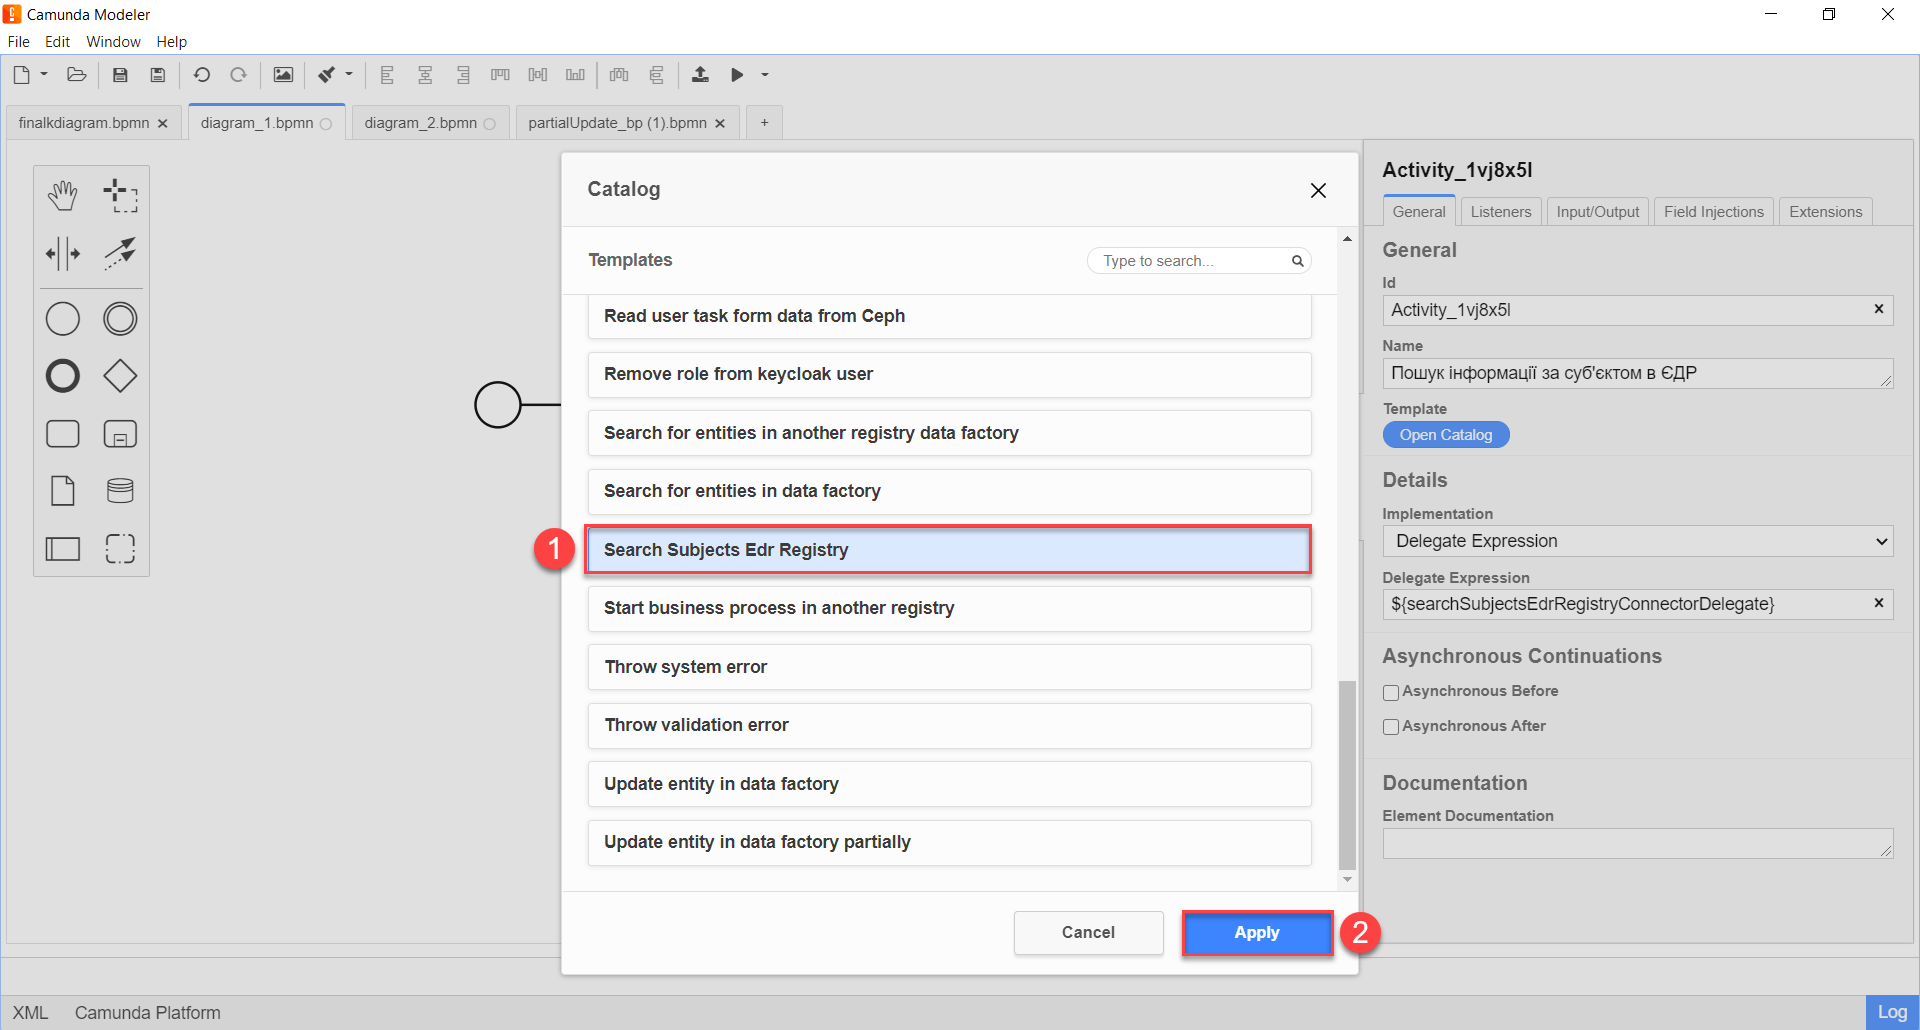1920x1030 pixels.
Task: Add a new diagram tab with plus
Action: click(764, 123)
